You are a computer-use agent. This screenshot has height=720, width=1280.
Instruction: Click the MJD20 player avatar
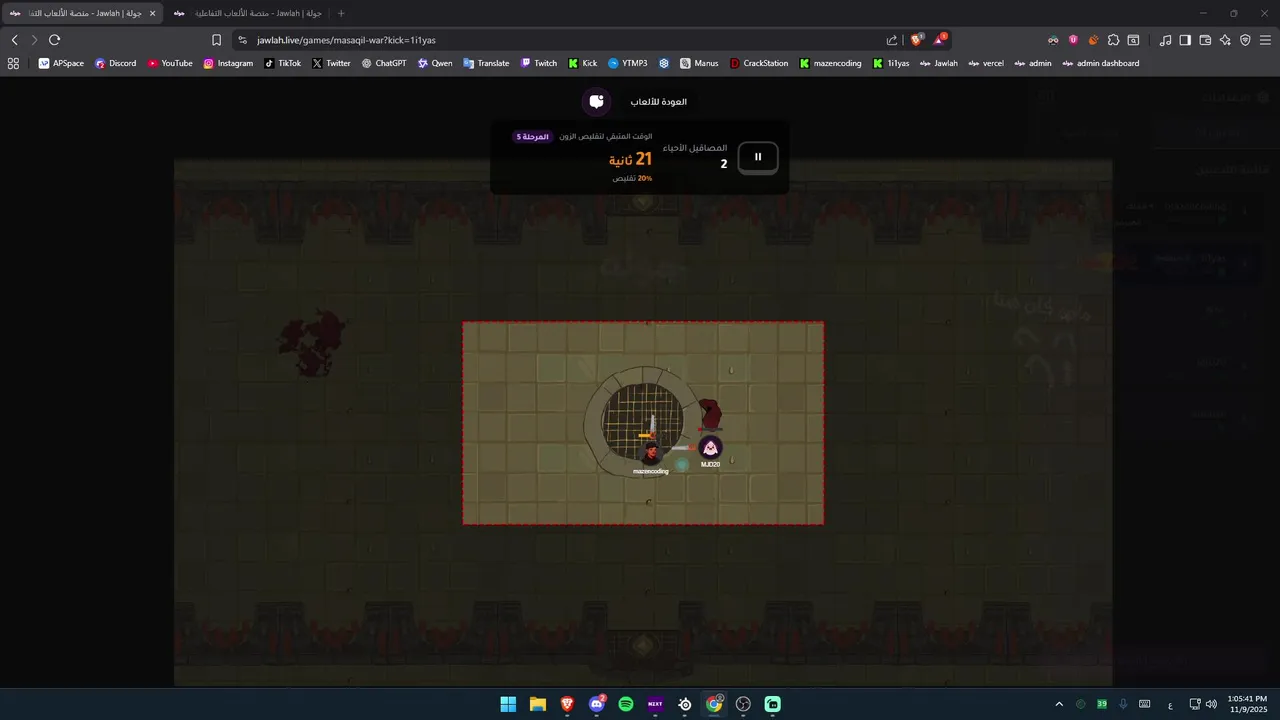[x=710, y=448]
